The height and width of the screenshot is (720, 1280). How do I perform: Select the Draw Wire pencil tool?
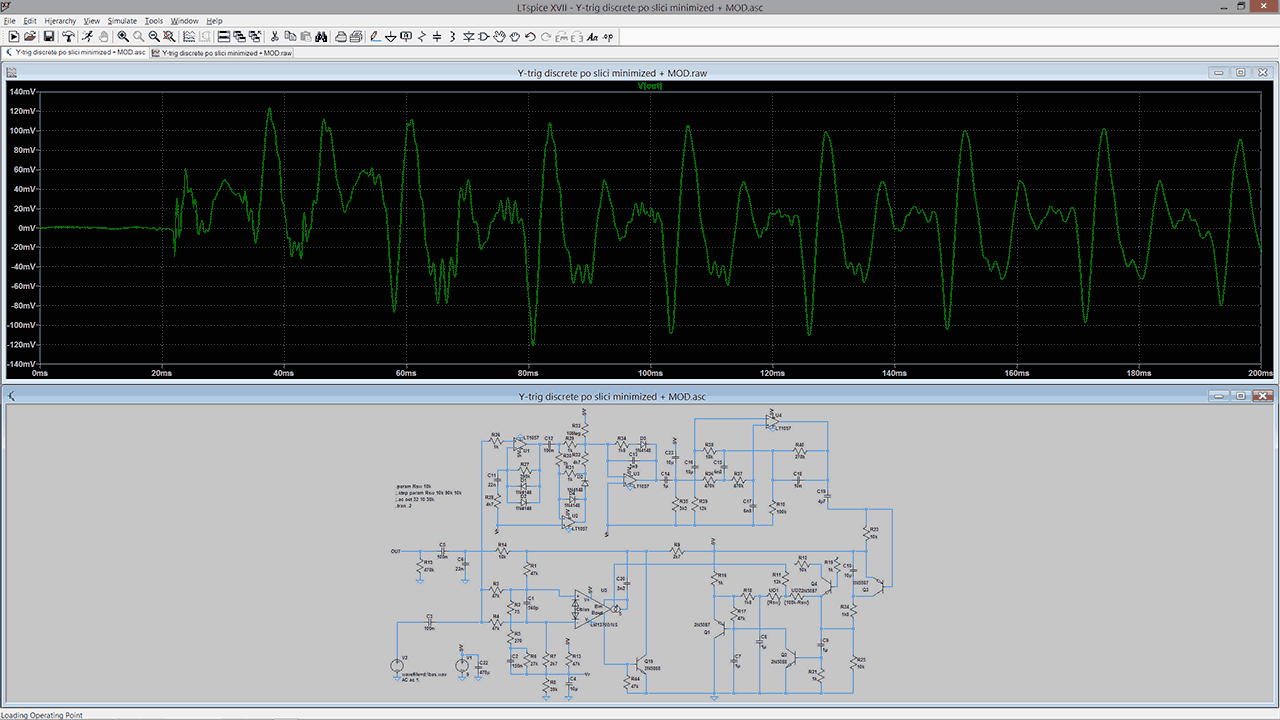tap(374, 37)
